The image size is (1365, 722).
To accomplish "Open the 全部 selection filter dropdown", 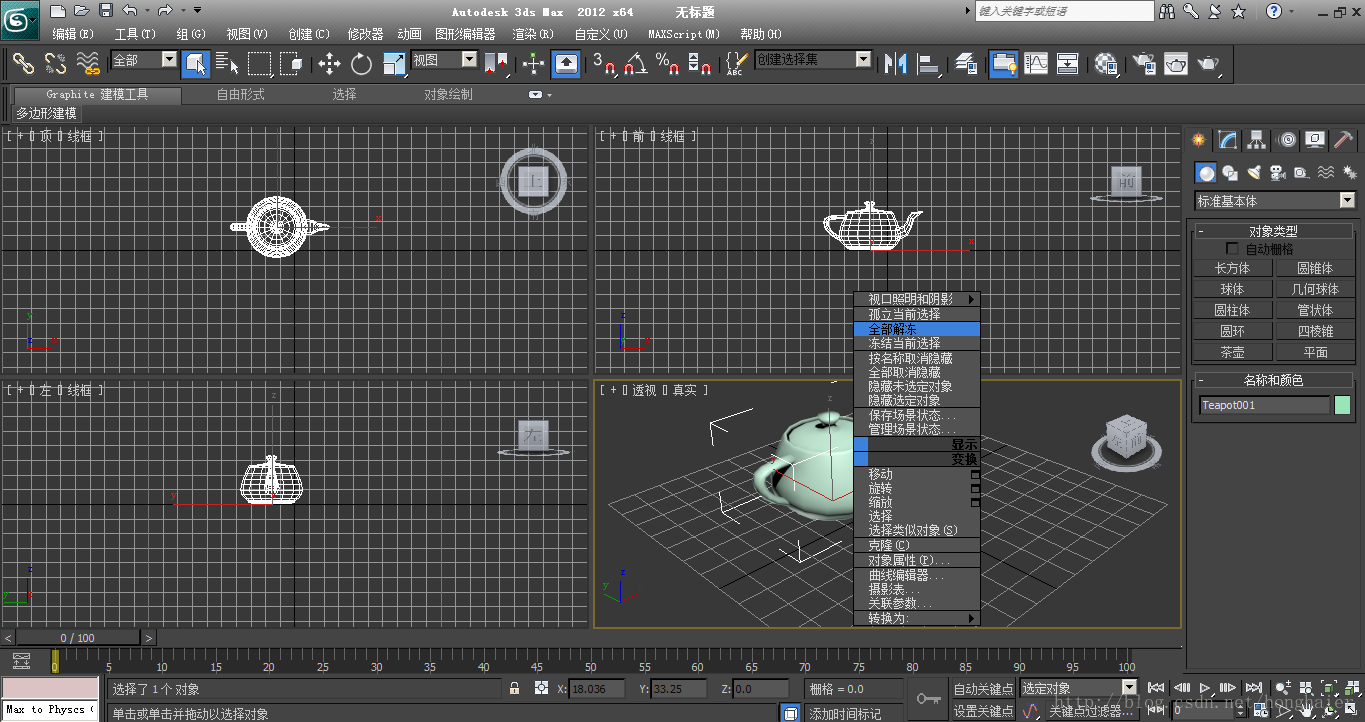I will (169, 60).
